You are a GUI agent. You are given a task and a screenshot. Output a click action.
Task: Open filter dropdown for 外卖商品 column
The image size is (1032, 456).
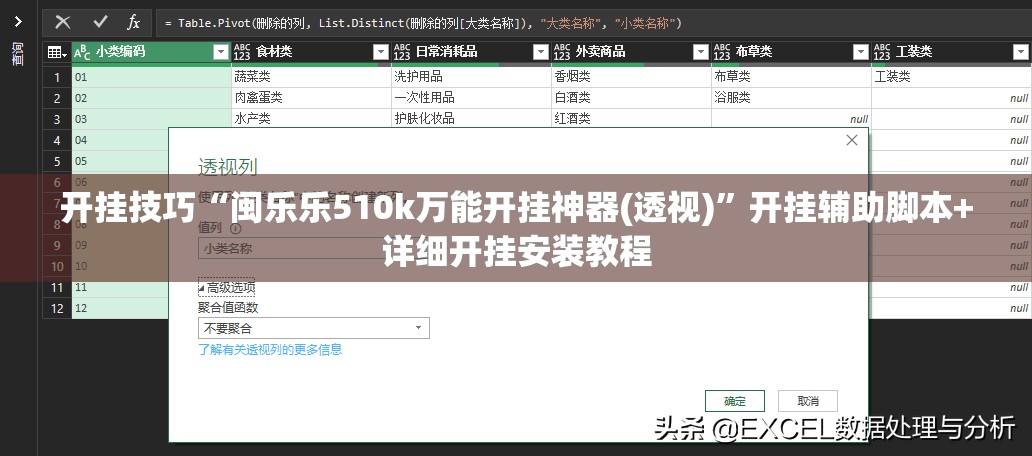point(700,52)
